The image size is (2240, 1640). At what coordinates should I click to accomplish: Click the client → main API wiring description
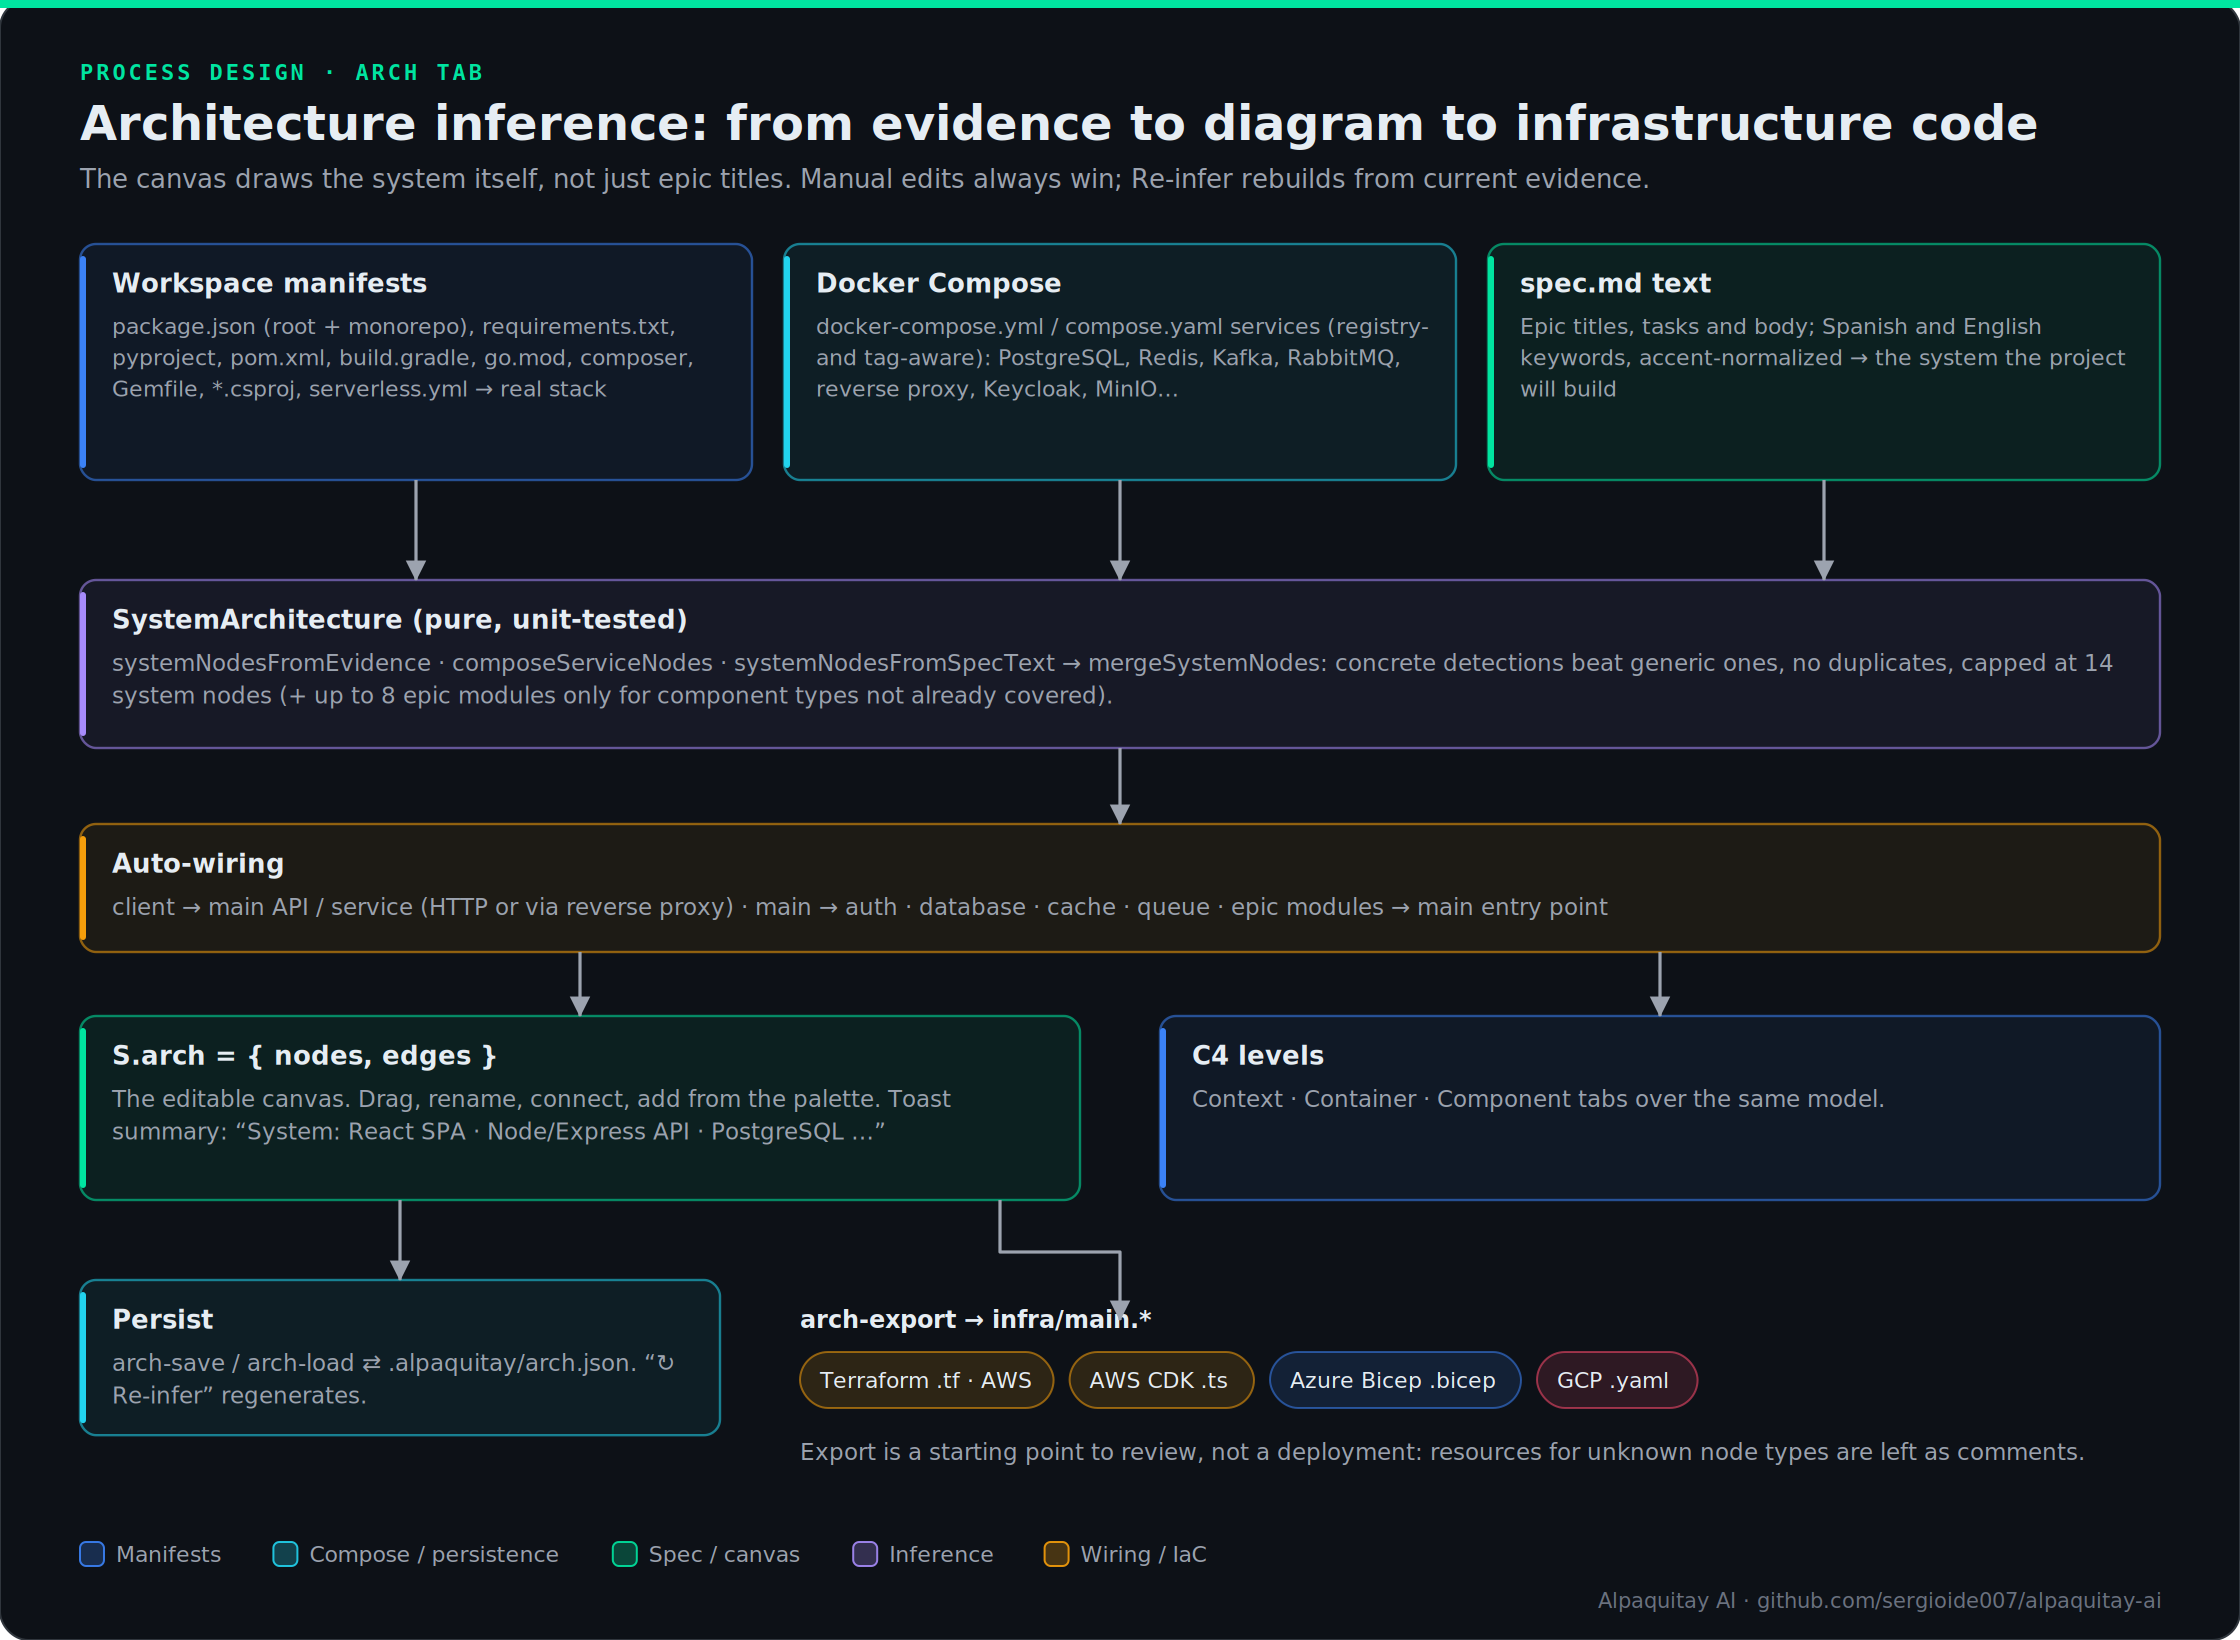point(859,907)
